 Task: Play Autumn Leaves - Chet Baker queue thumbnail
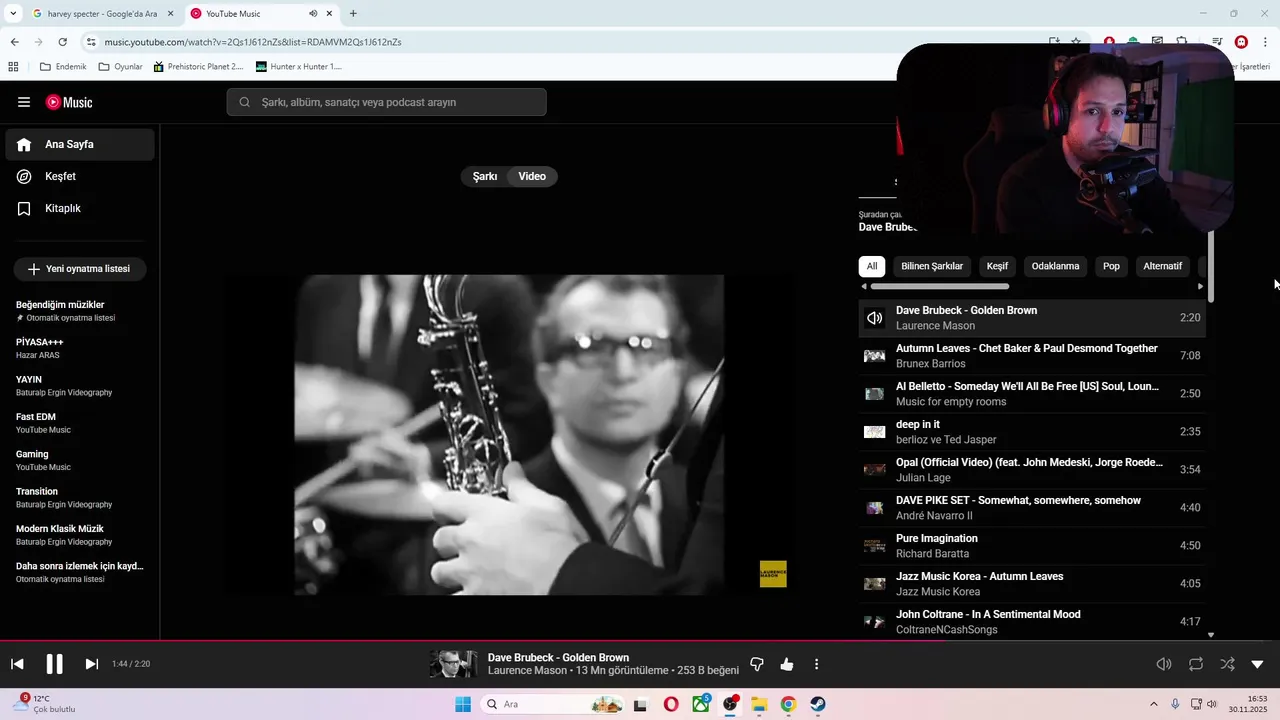[874, 356]
